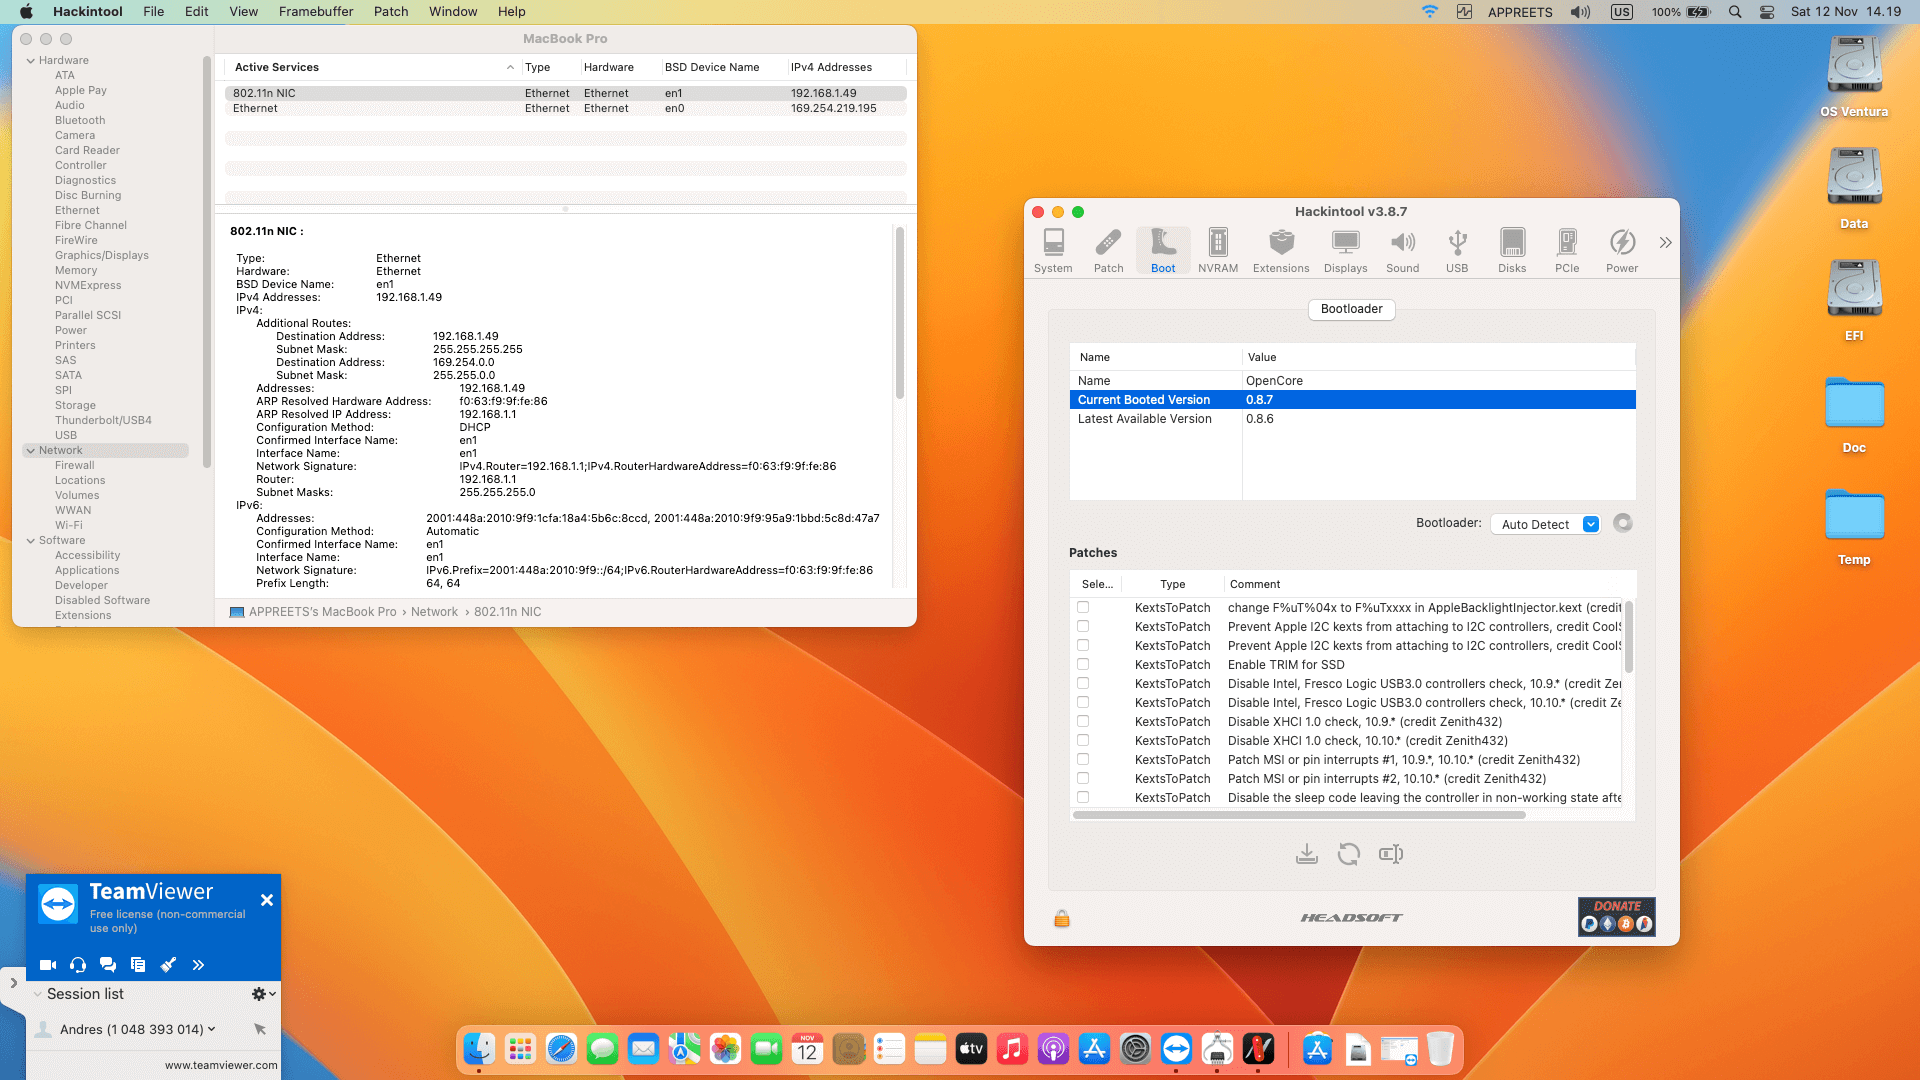Open the Framebuffer menu
The height and width of the screenshot is (1080, 1920).
click(x=316, y=12)
